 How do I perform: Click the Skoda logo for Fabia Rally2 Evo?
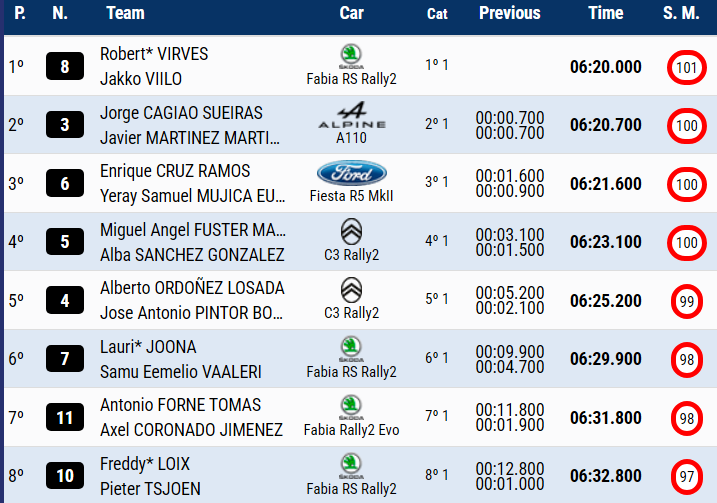click(x=351, y=407)
